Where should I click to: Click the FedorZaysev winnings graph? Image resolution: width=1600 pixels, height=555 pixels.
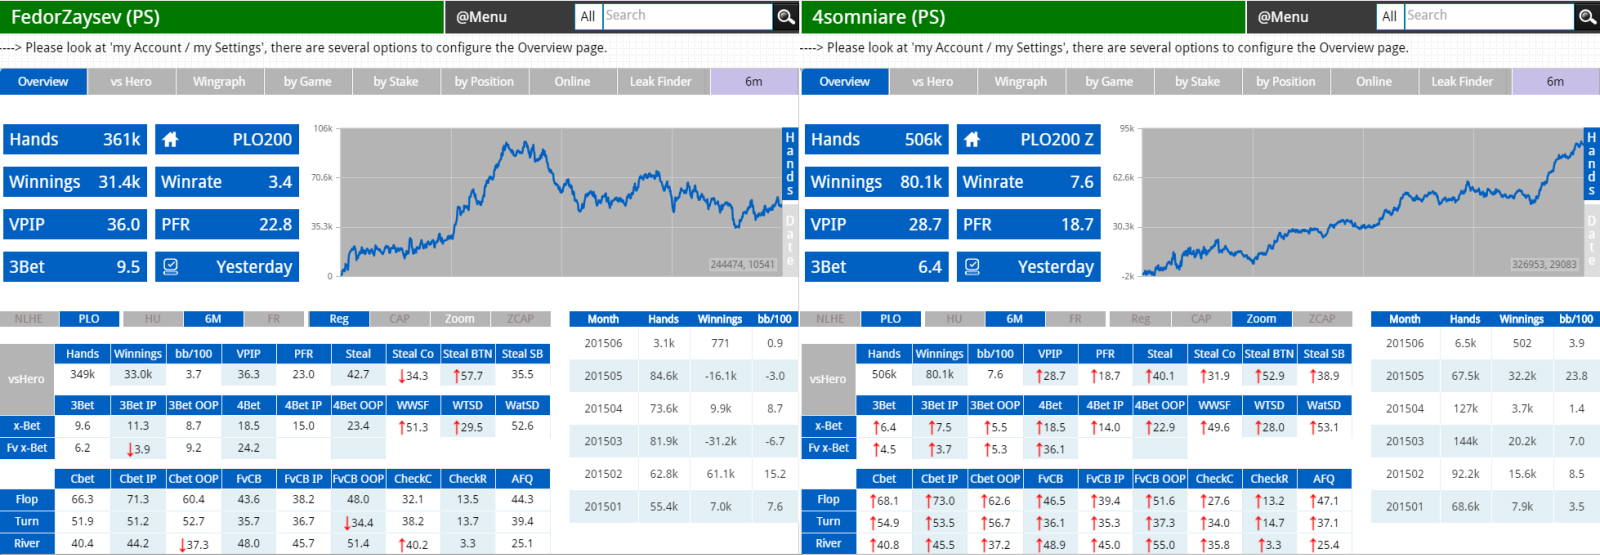(560, 202)
